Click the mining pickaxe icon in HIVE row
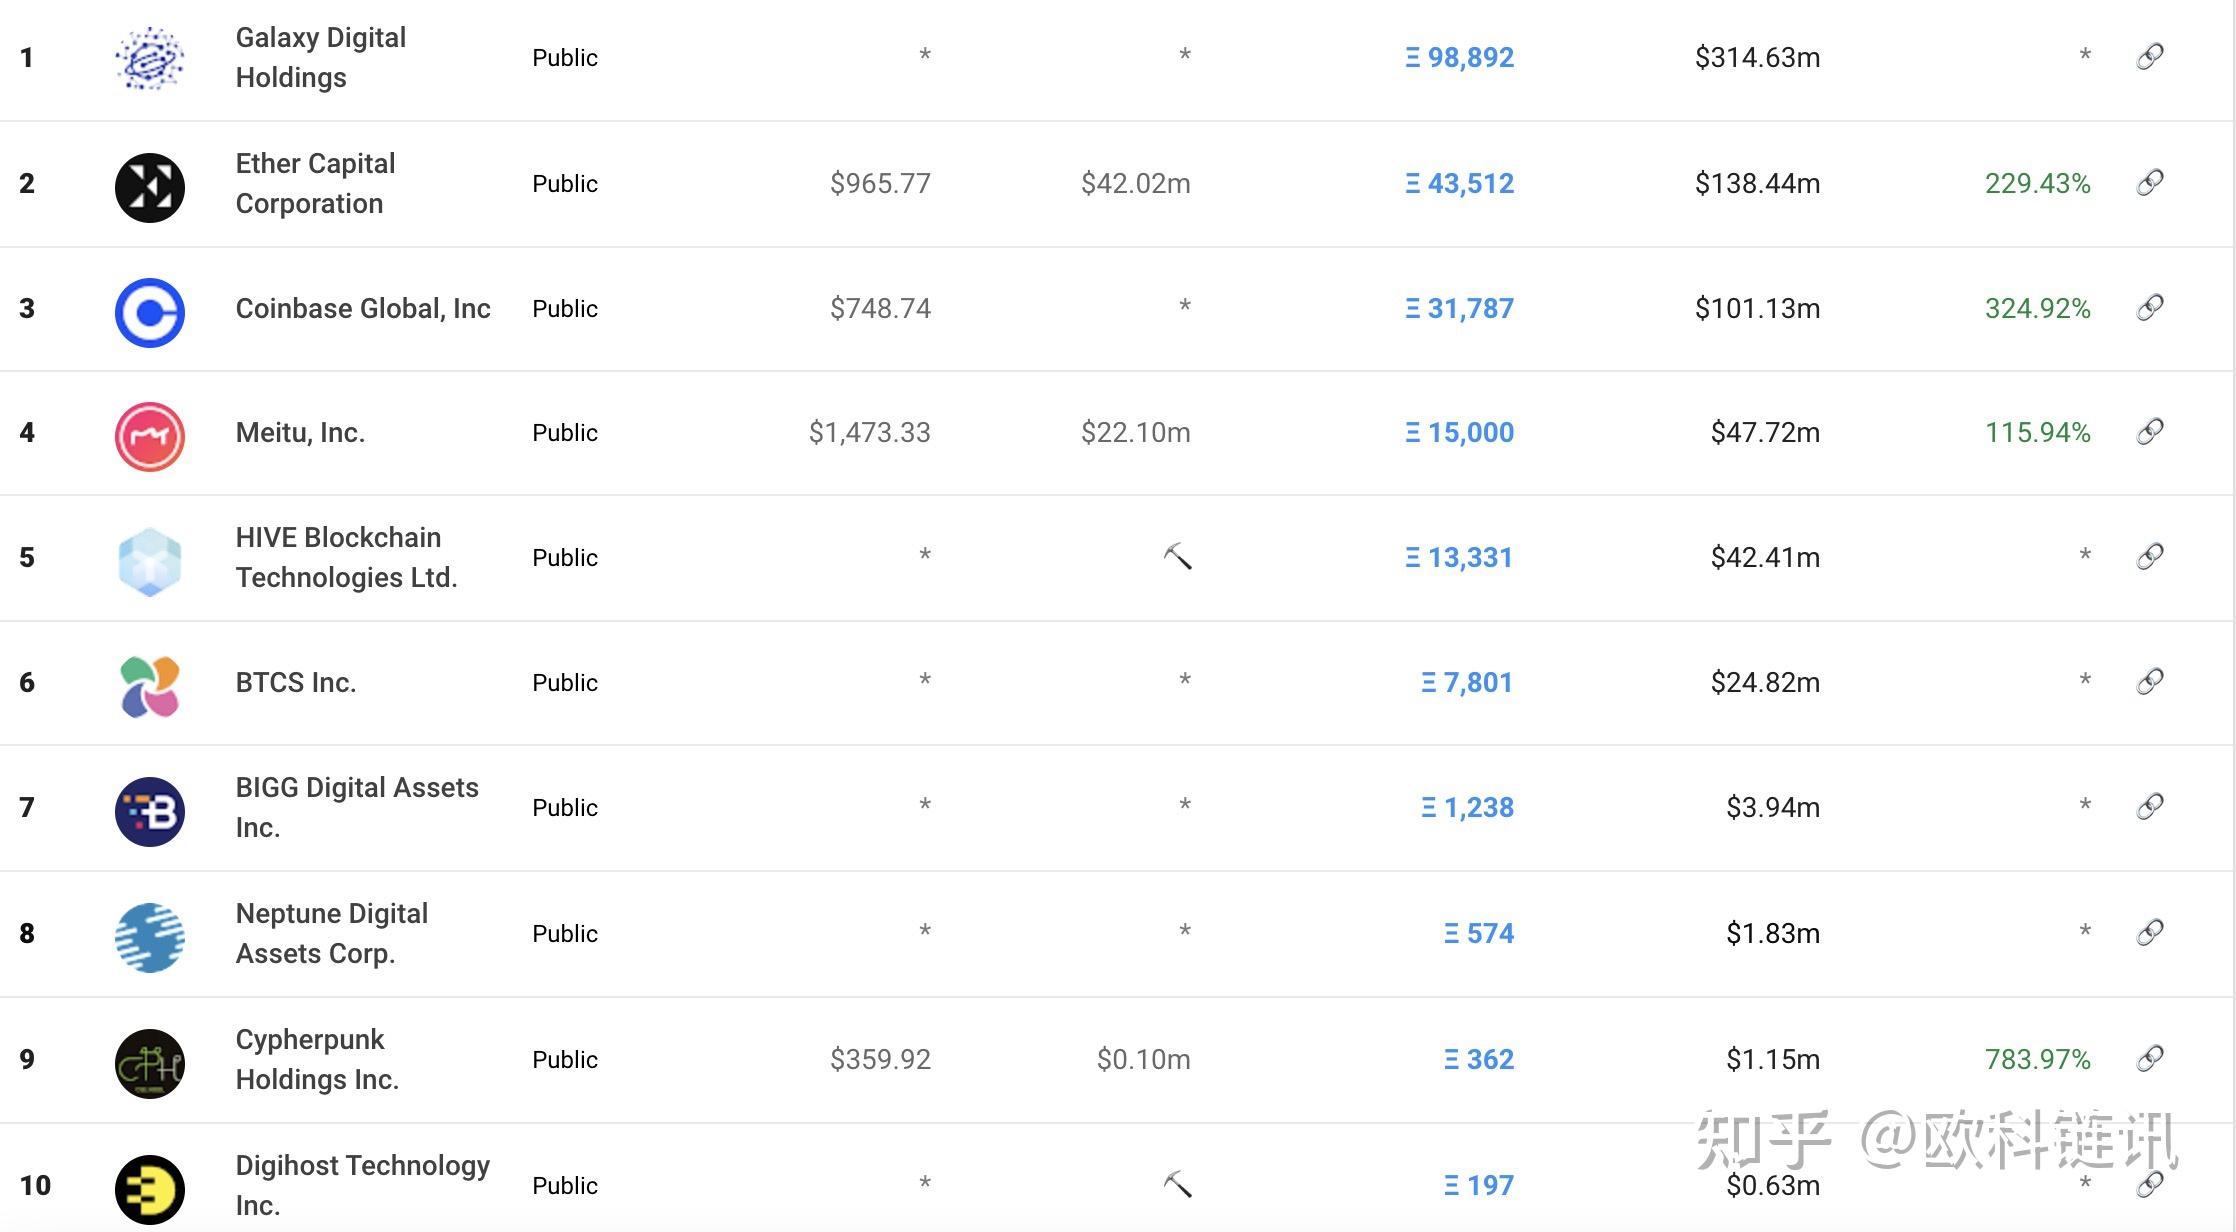 tap(1178, 556)
